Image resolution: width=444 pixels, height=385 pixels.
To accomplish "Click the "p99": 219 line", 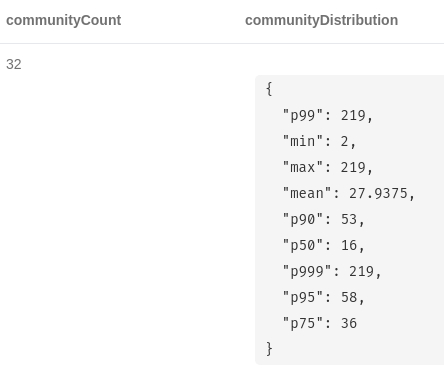I will coord(327,116).
